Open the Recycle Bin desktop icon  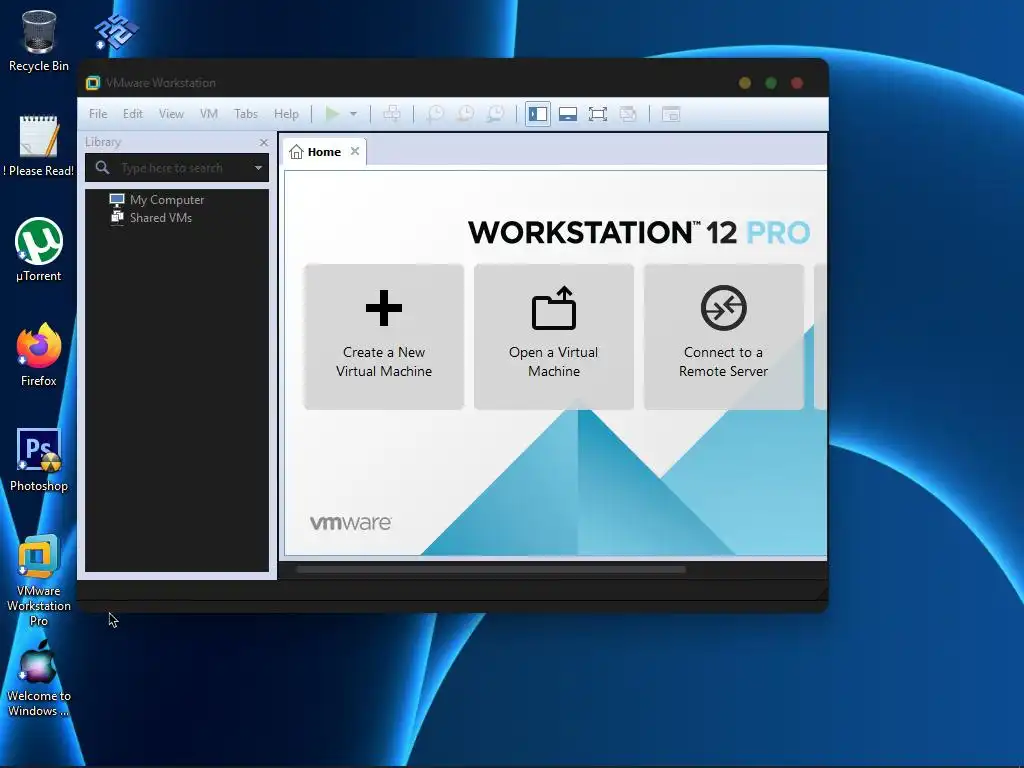pyautogui.click(x=39, y=40)
